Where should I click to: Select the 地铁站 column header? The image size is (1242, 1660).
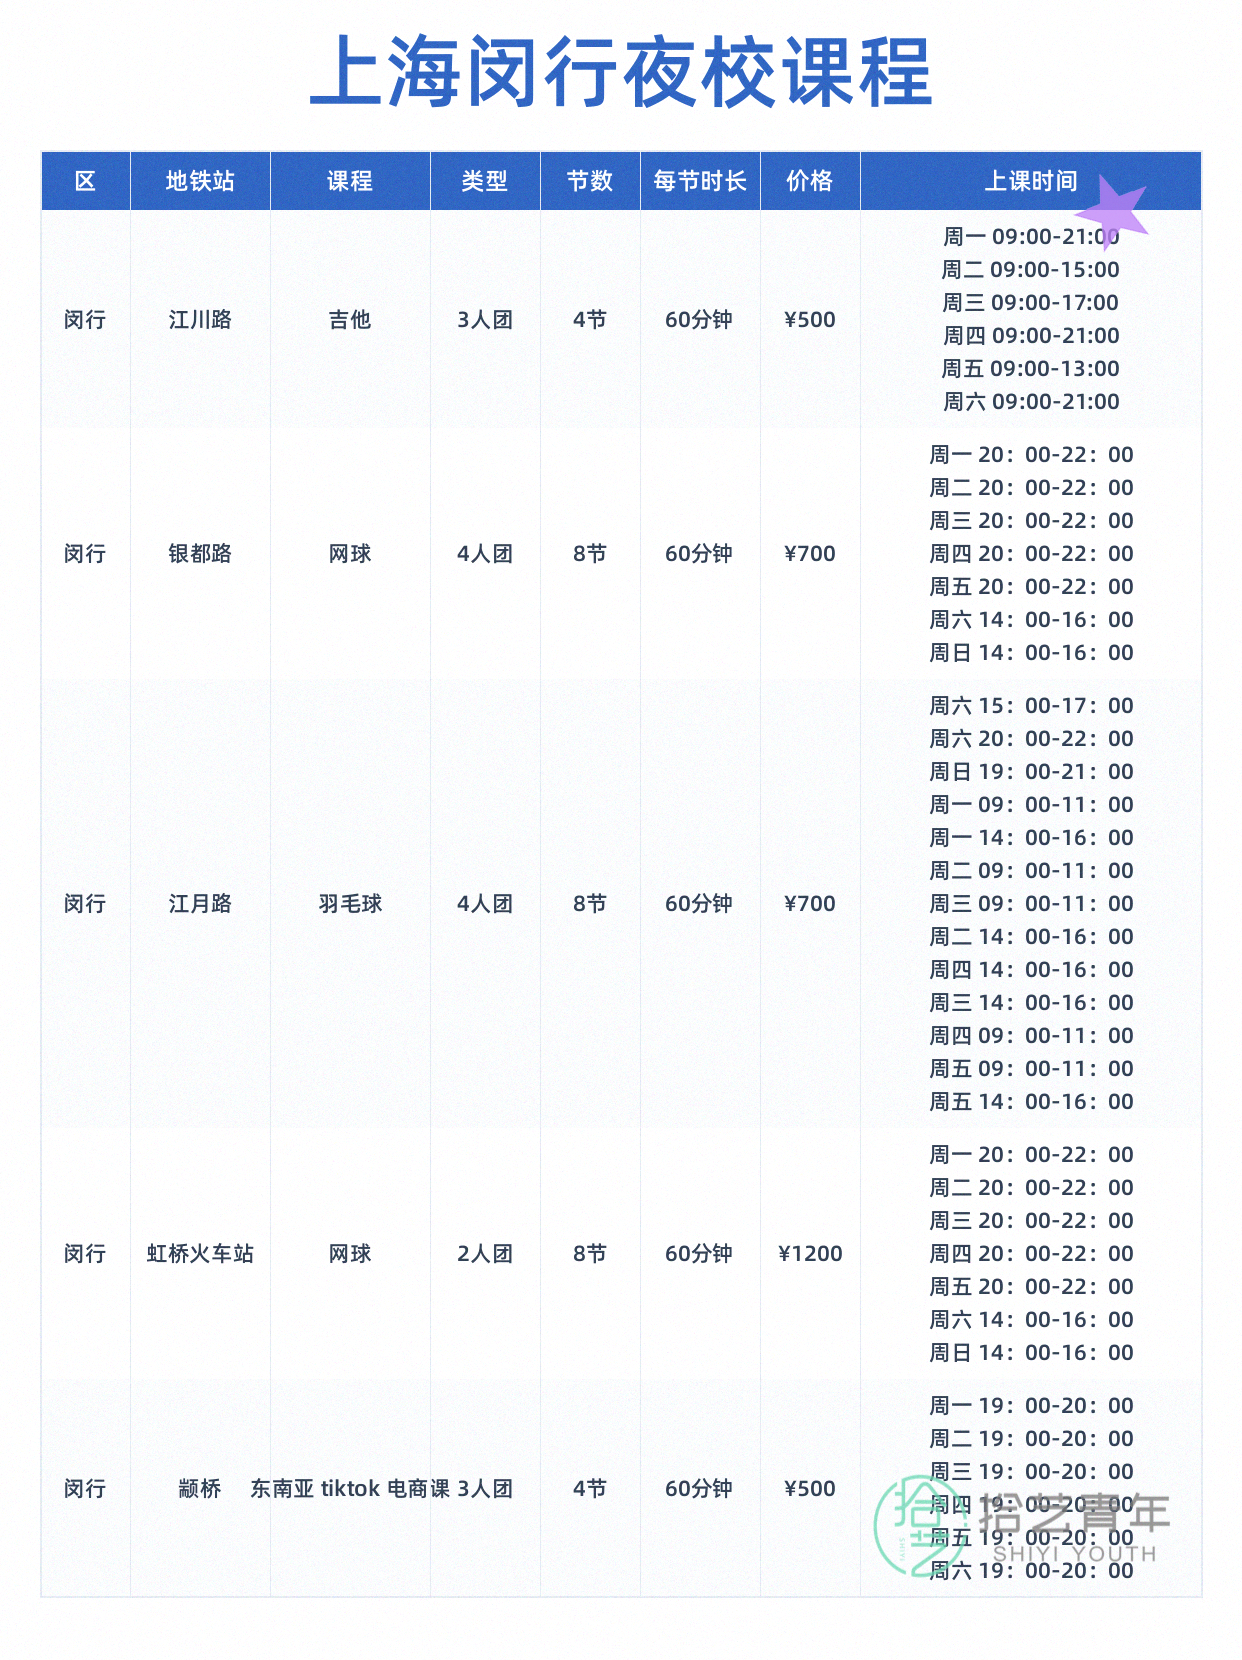point(200,181)
